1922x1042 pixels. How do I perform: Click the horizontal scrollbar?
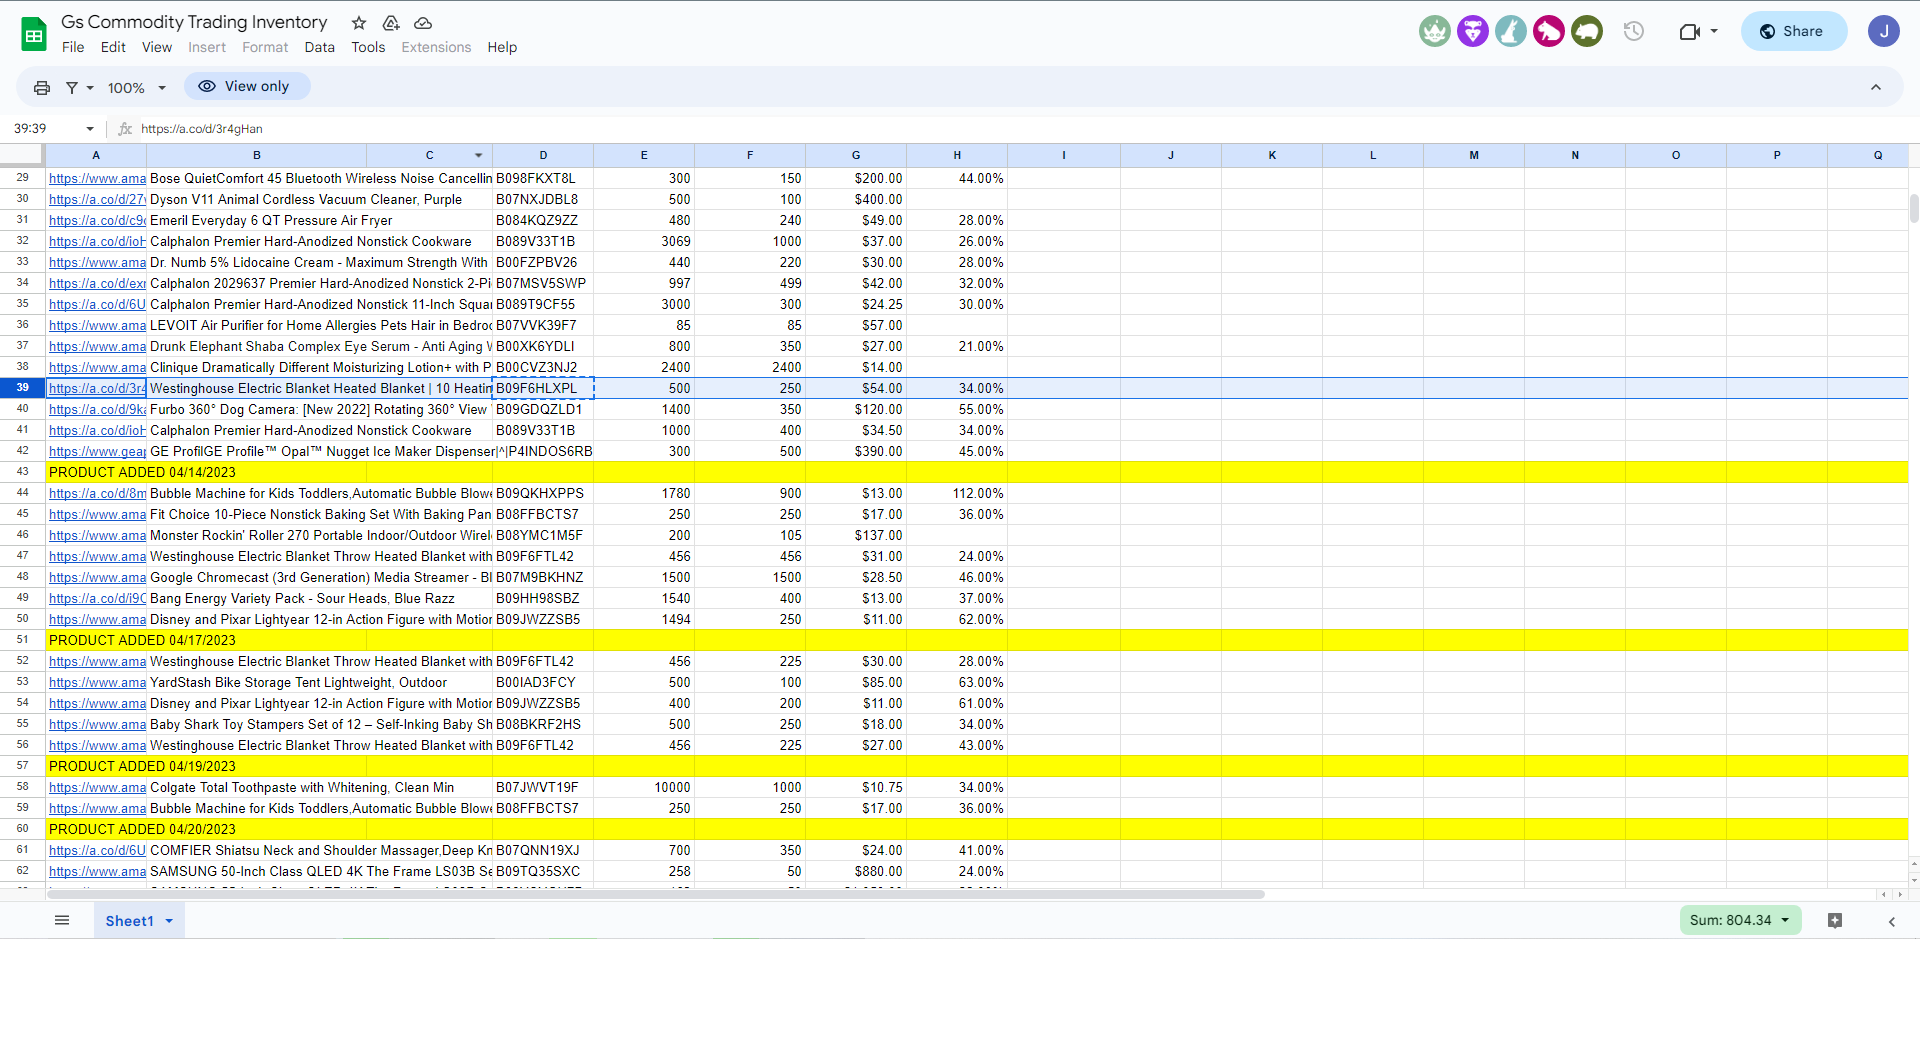point(655,894)
